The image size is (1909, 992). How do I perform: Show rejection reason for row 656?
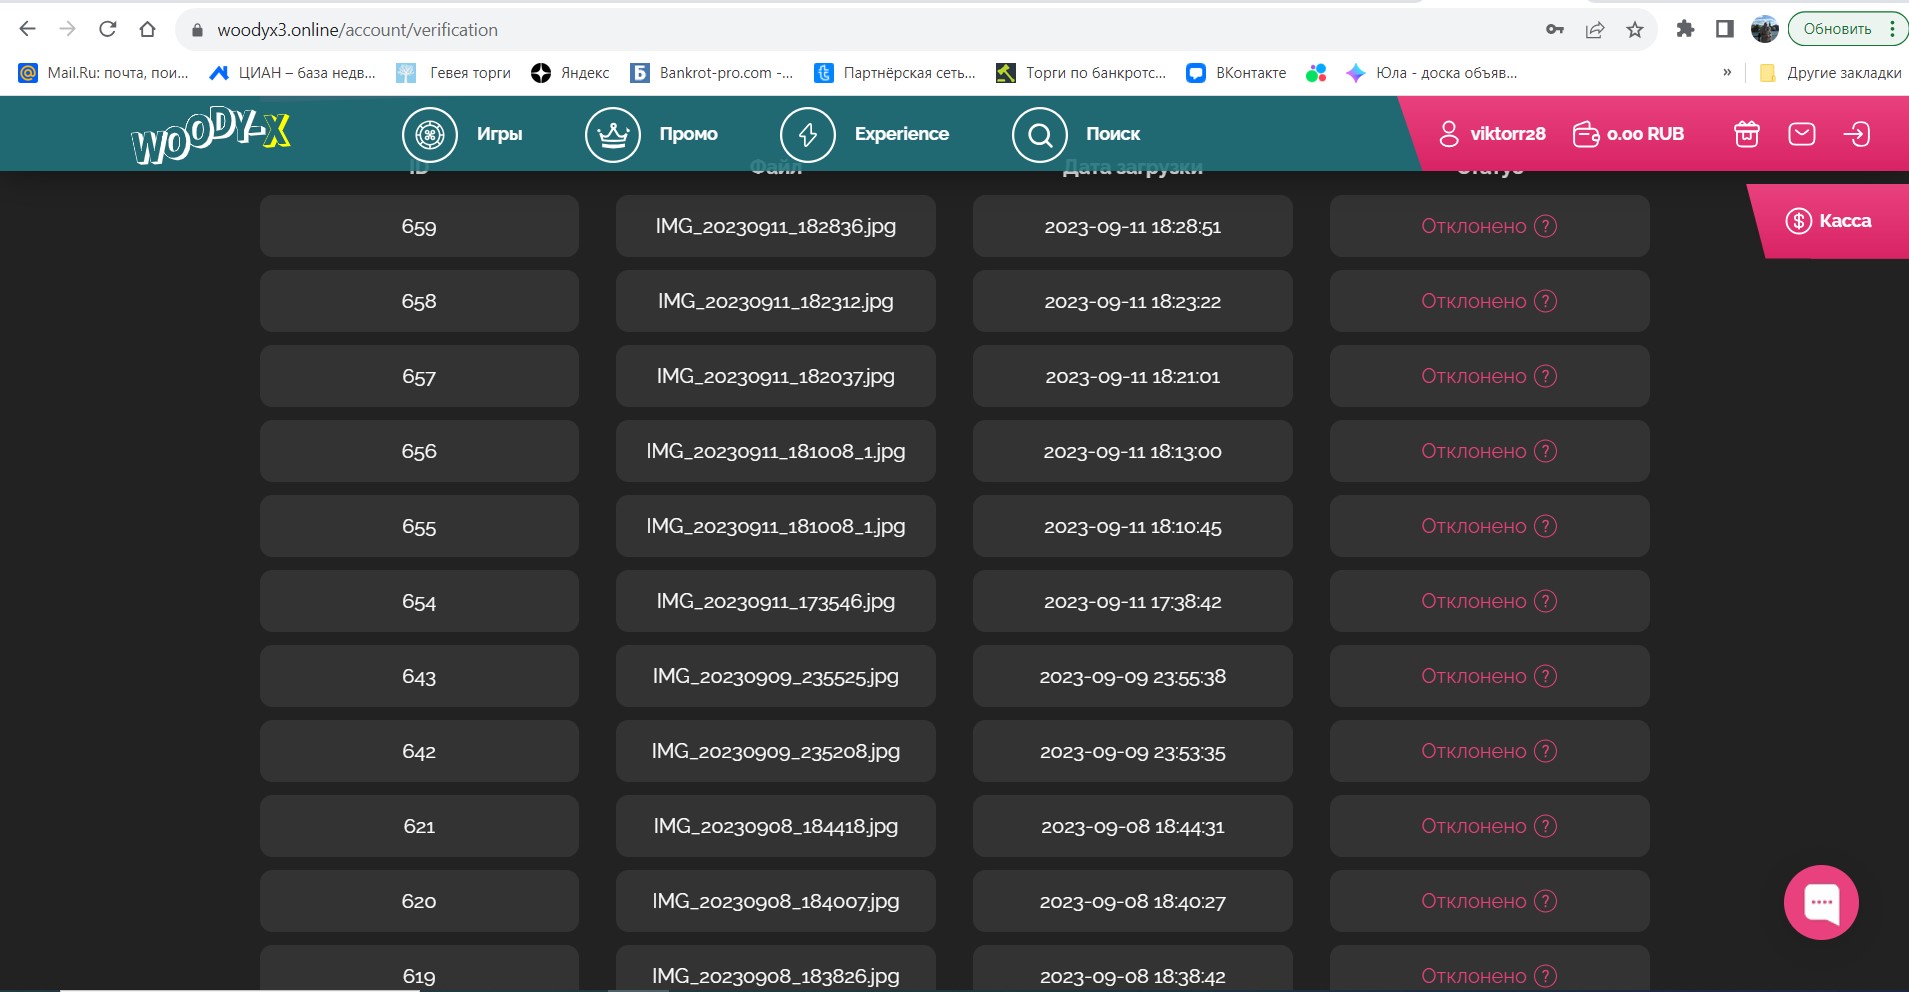click(x=1545, y=451)
